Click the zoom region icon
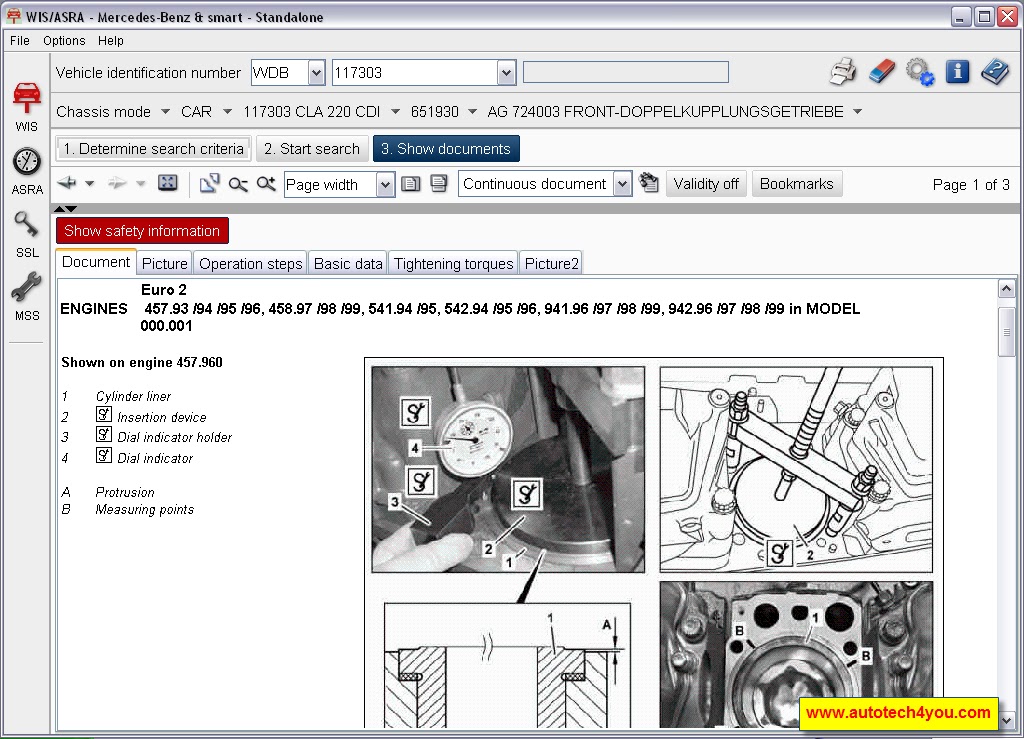Image resolution: width=1024 pixels, height=739 pixels. 210,183
